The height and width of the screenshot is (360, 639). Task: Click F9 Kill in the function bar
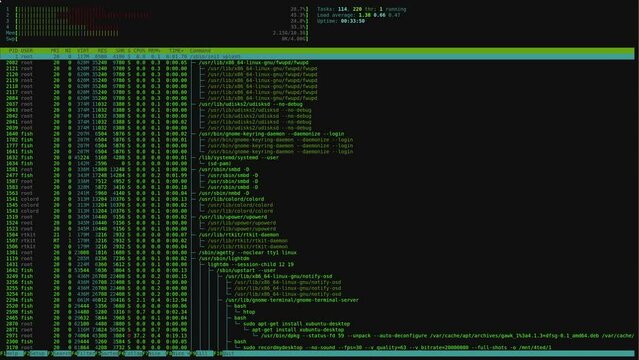[201, 353]
